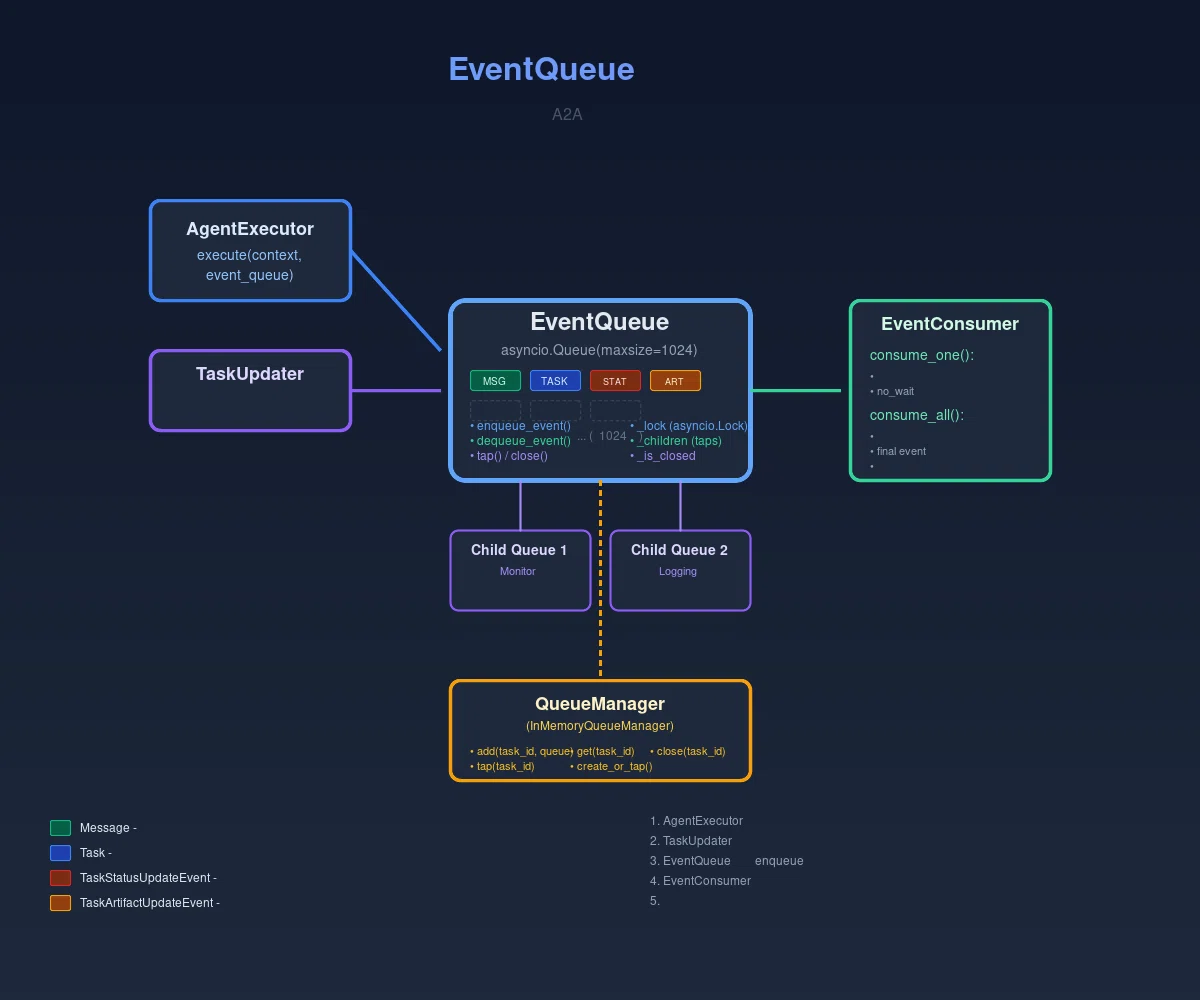Select the Child Queue 2 node

[x=680, y=570]
